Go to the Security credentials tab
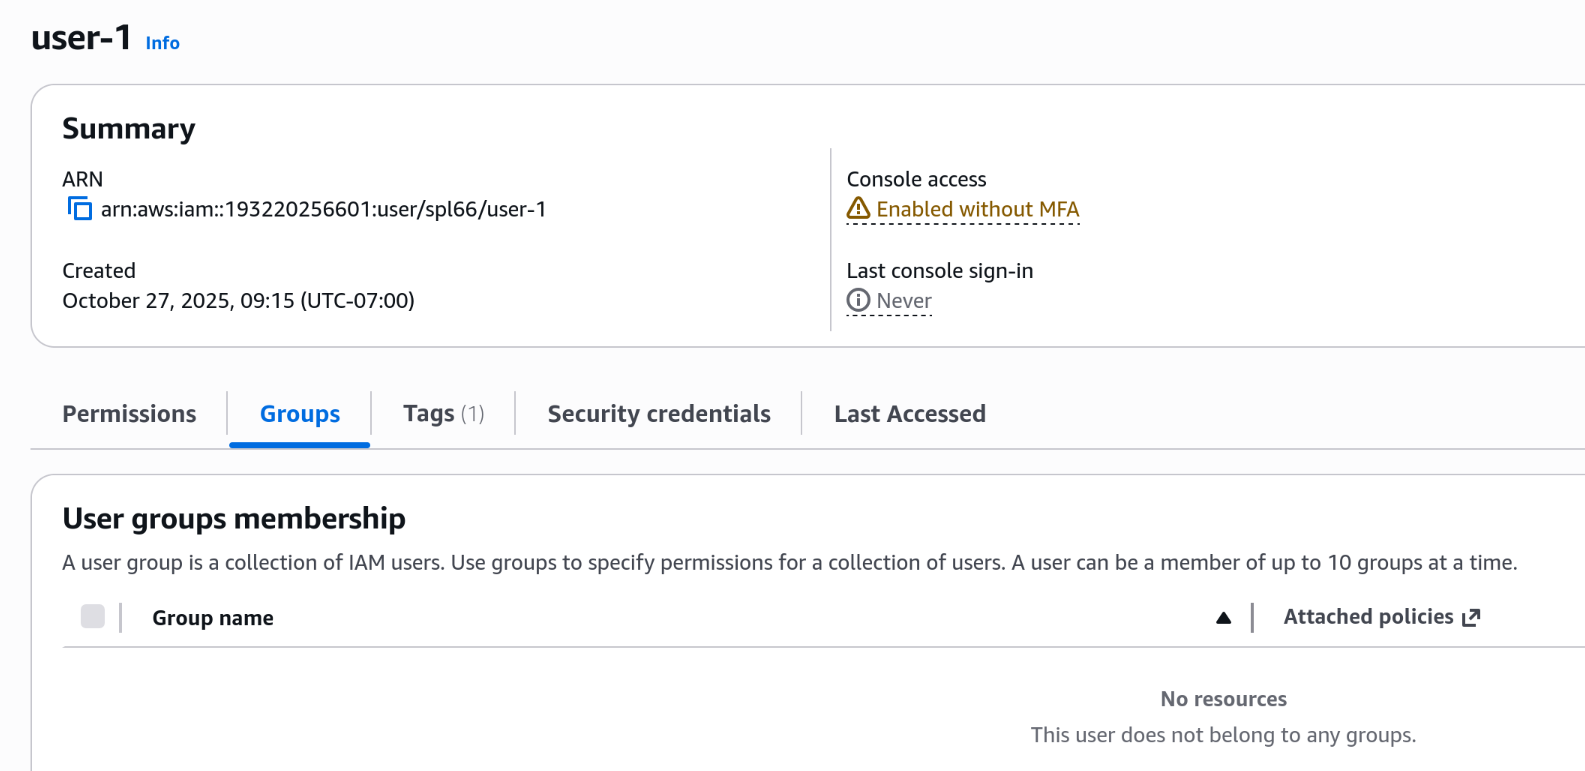1585x771 pixels. [659, 414]
